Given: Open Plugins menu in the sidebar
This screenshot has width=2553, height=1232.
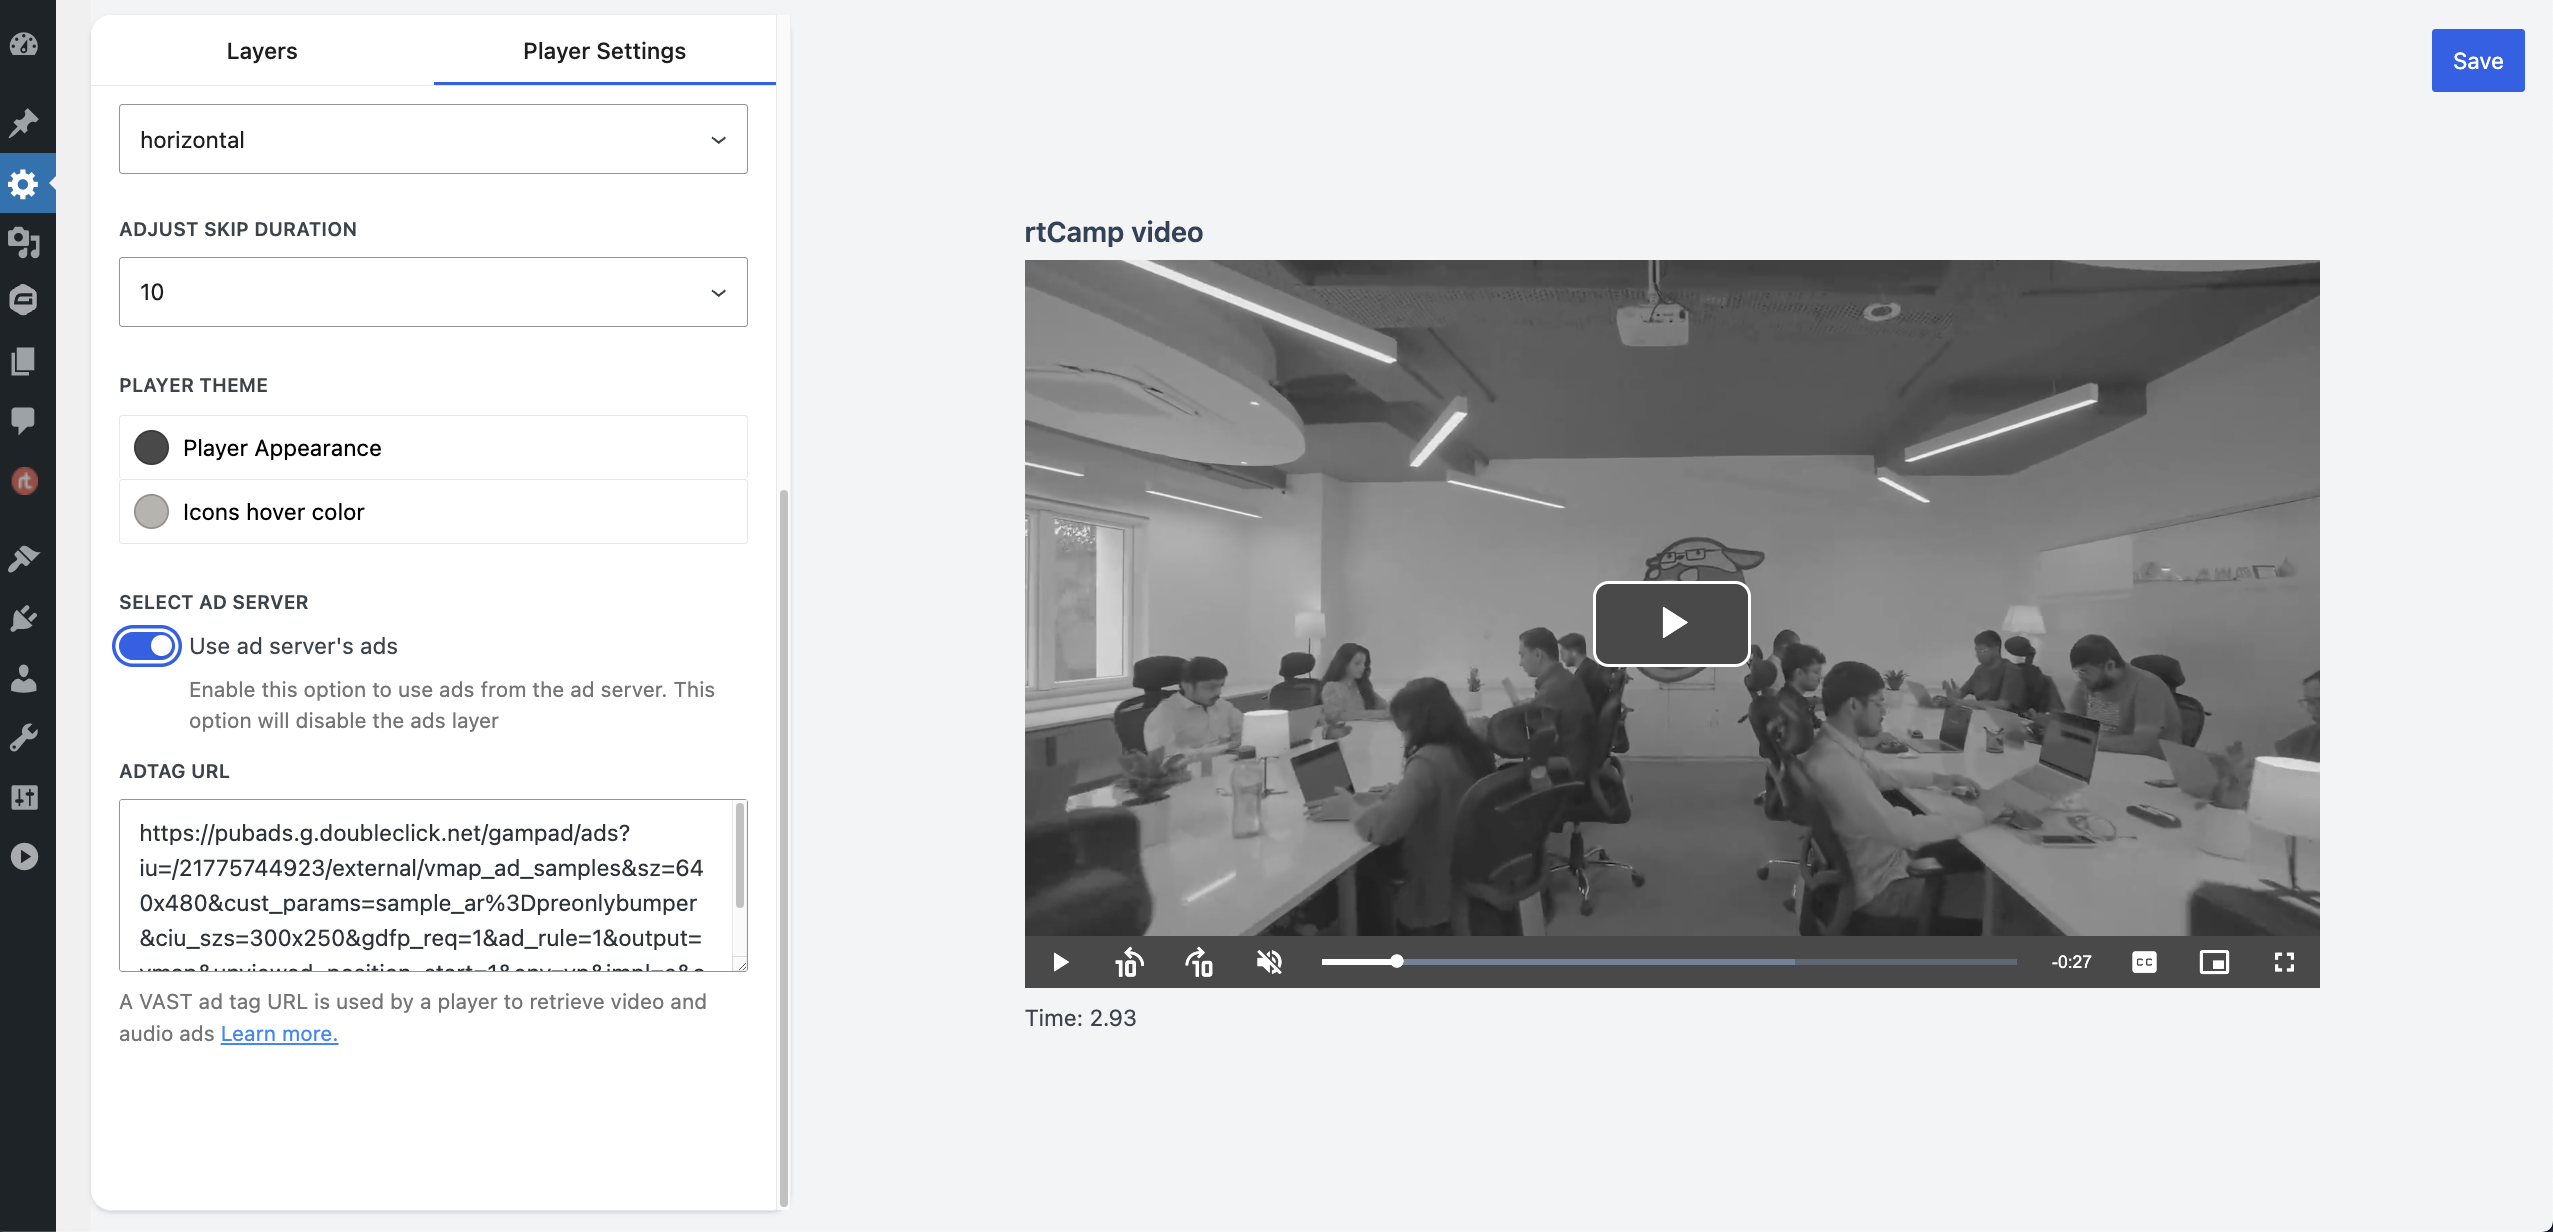Looking at the screenshot, I should click(24, 618).
